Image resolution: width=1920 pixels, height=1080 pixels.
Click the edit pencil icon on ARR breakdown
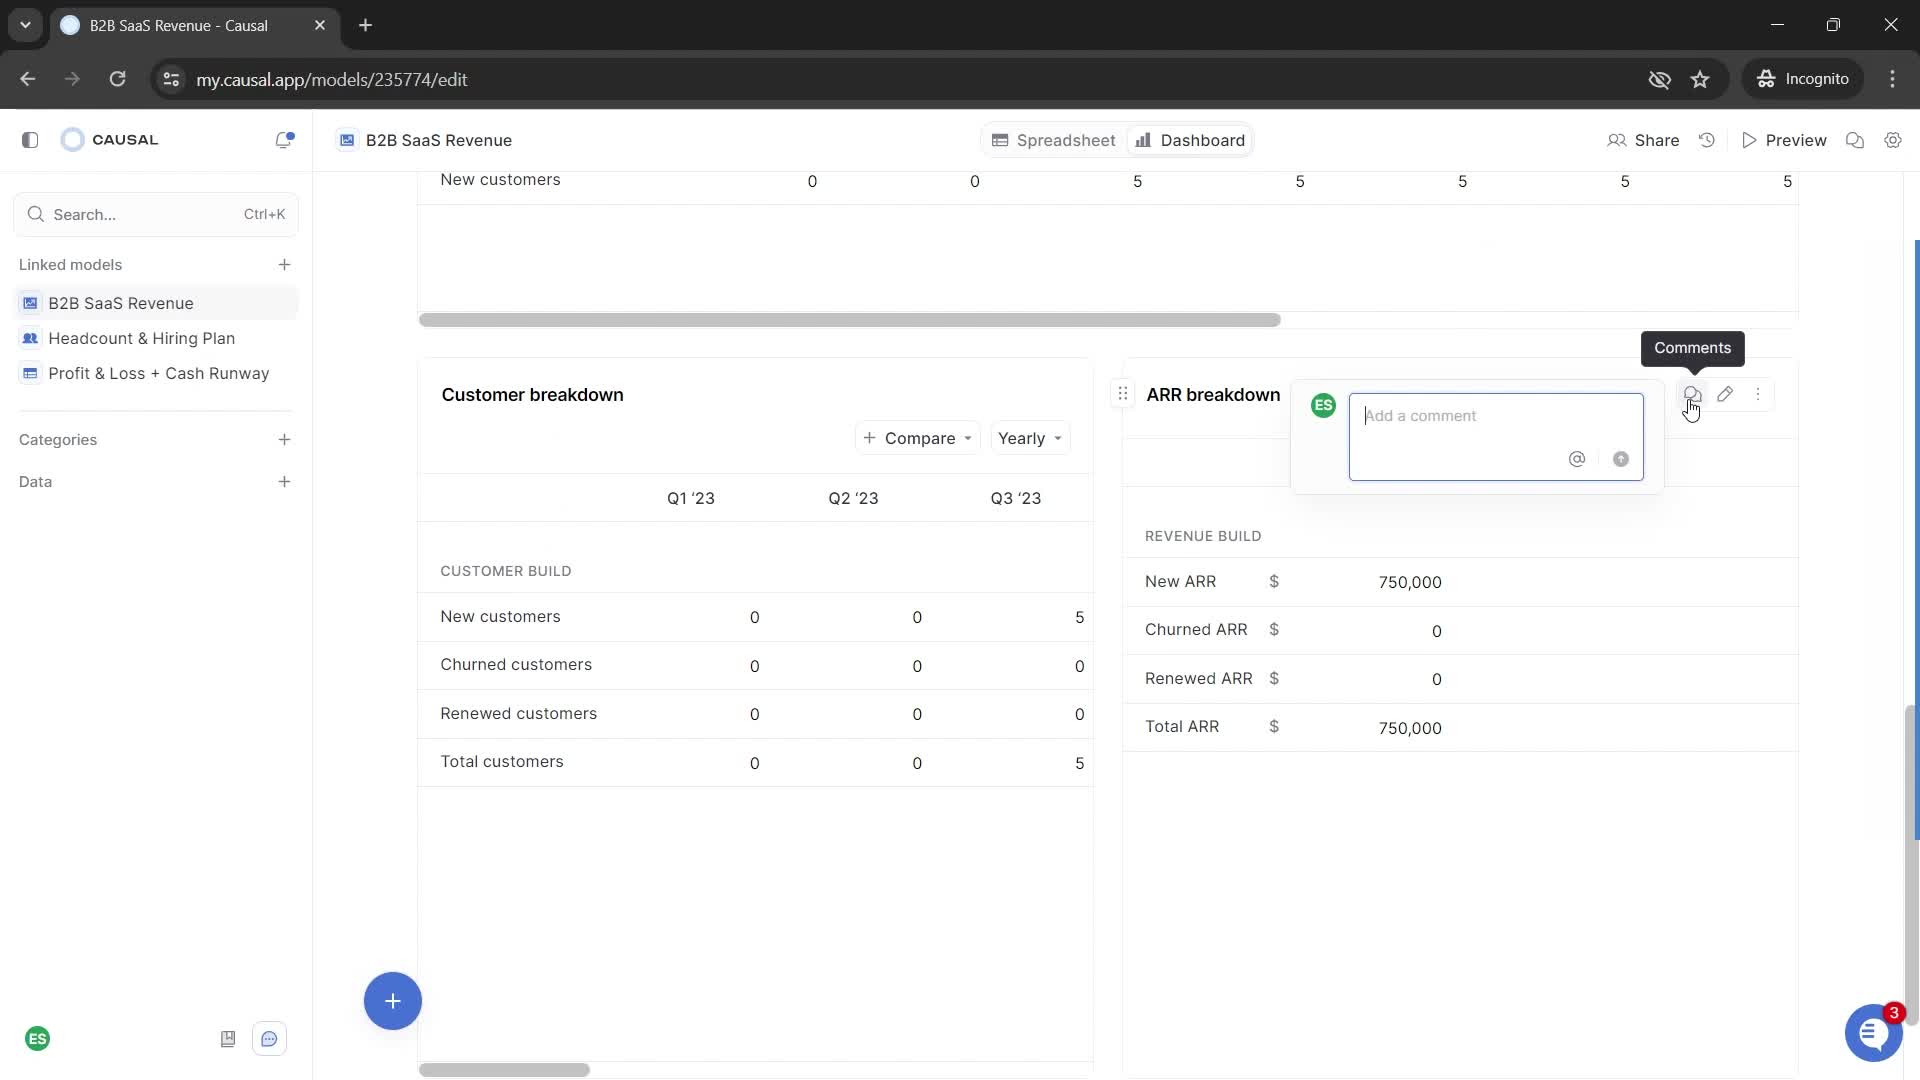pos(1725,393)
